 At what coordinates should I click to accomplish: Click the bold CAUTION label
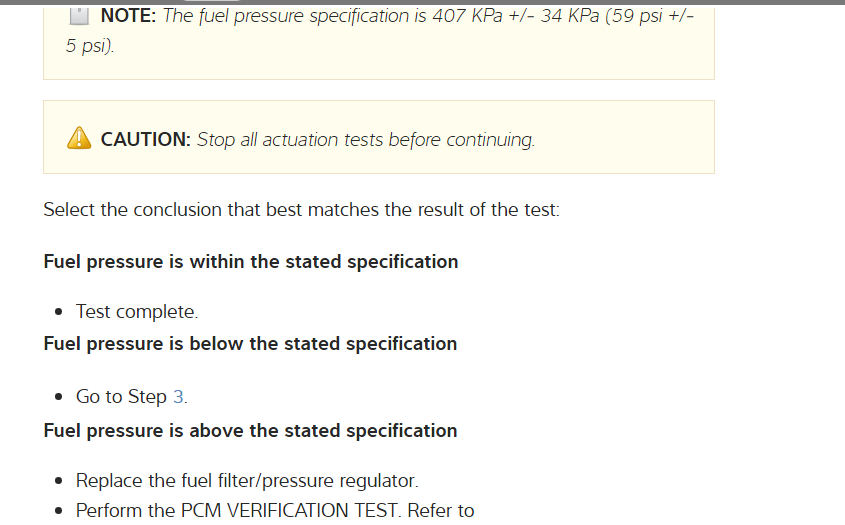(145, 140)
